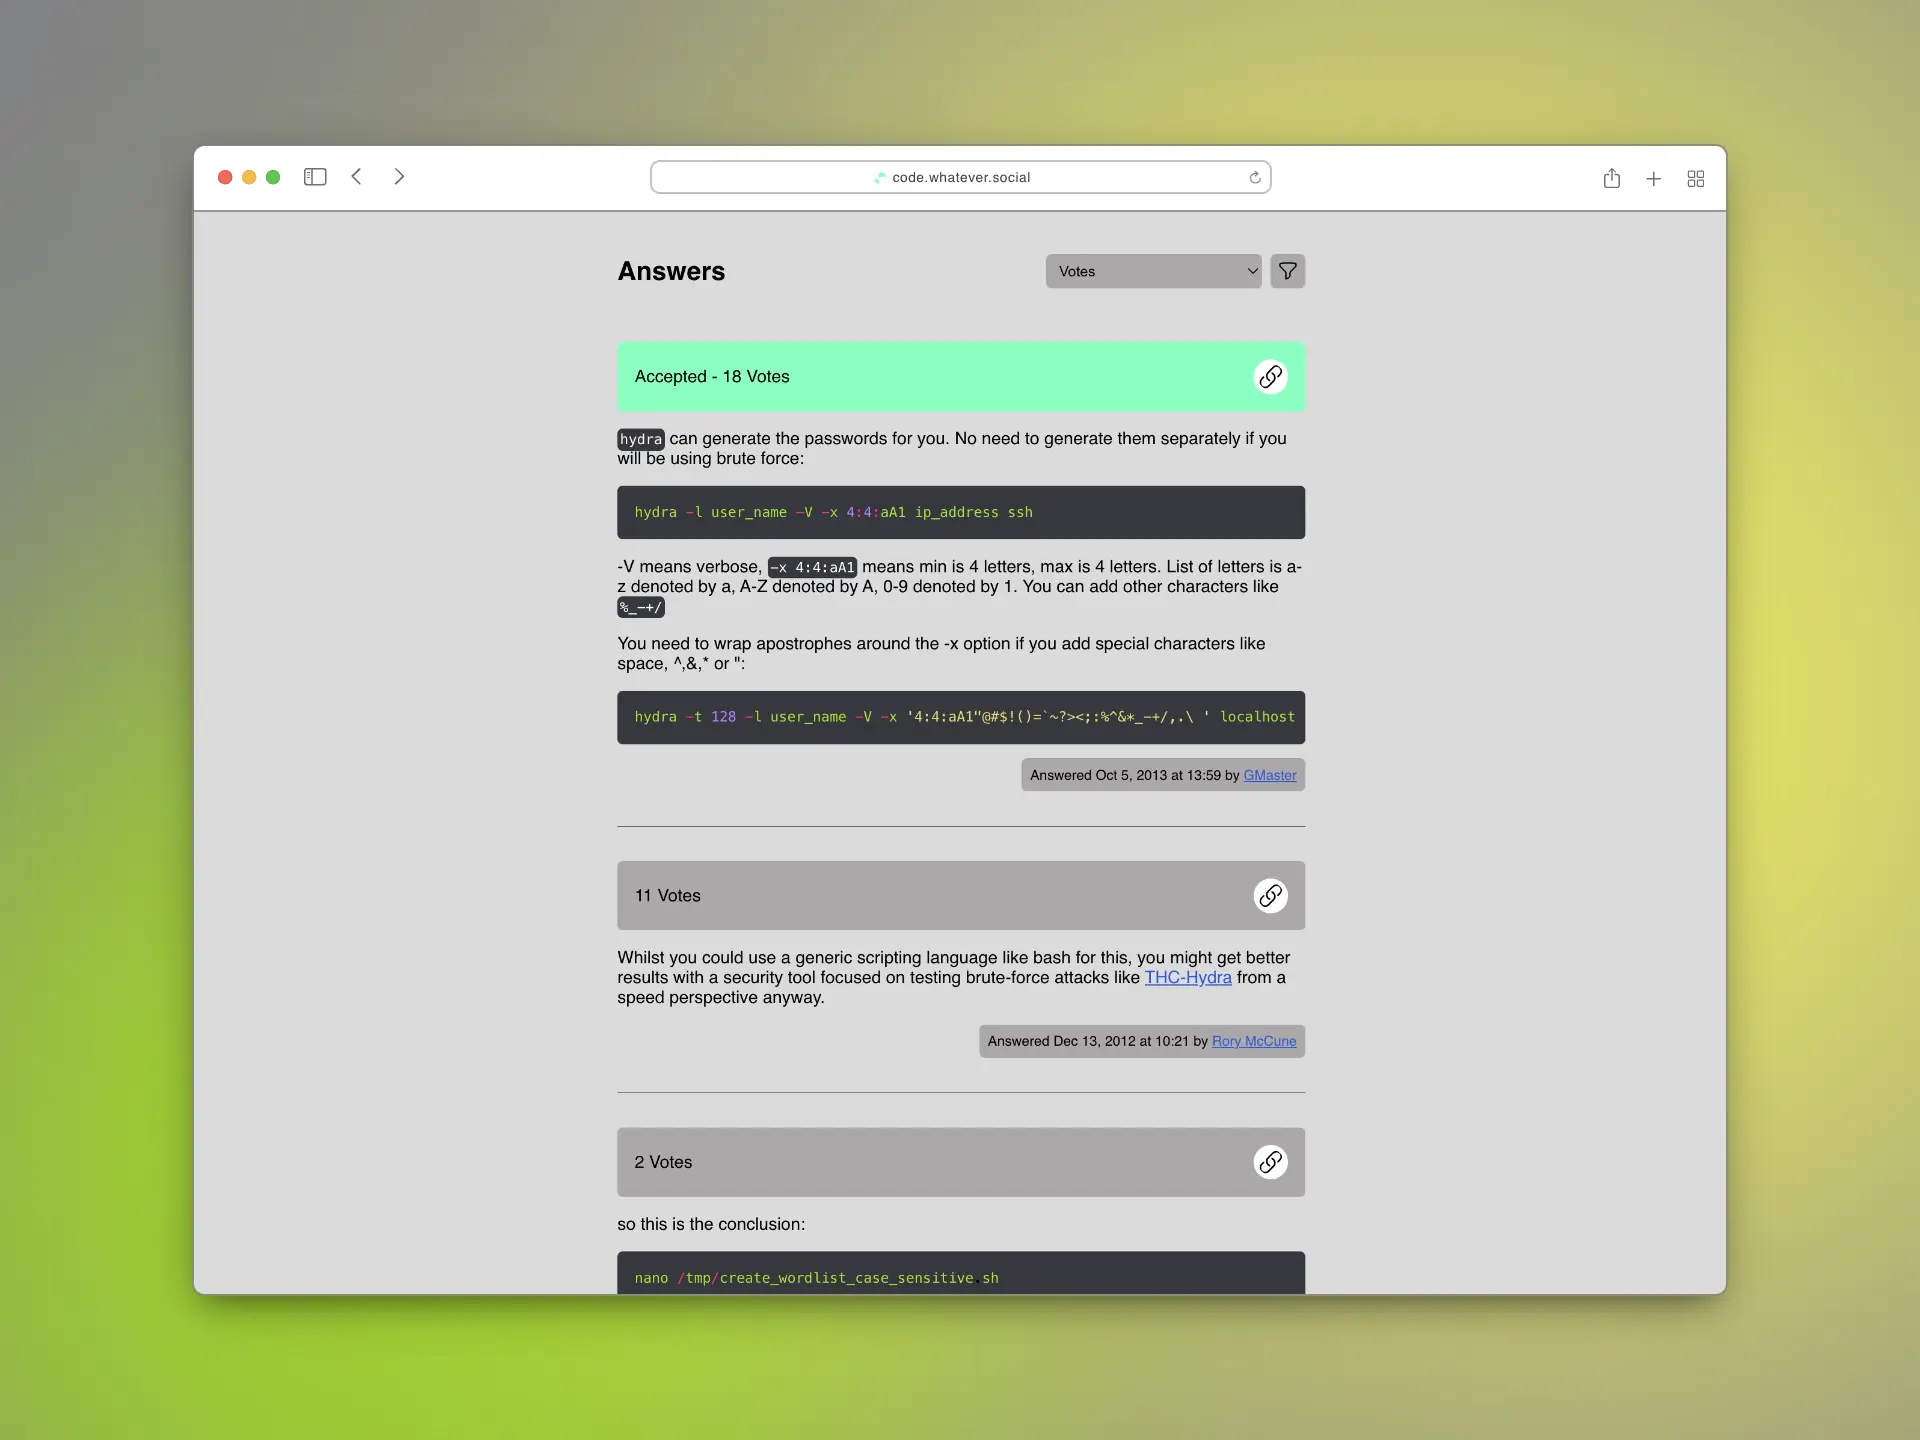1920x1440 pixels.
Task: Open the Share menu
Action: pos(1611,178)
